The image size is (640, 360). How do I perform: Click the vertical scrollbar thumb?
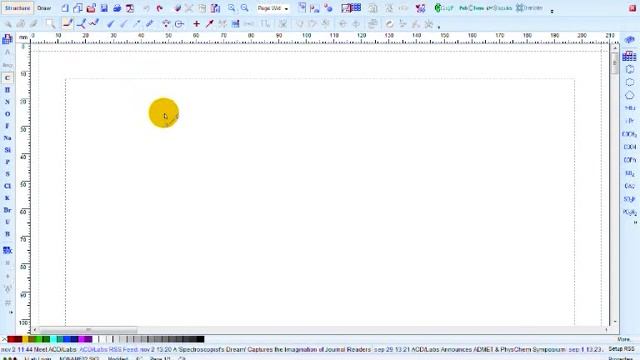[x=615, y=64]
